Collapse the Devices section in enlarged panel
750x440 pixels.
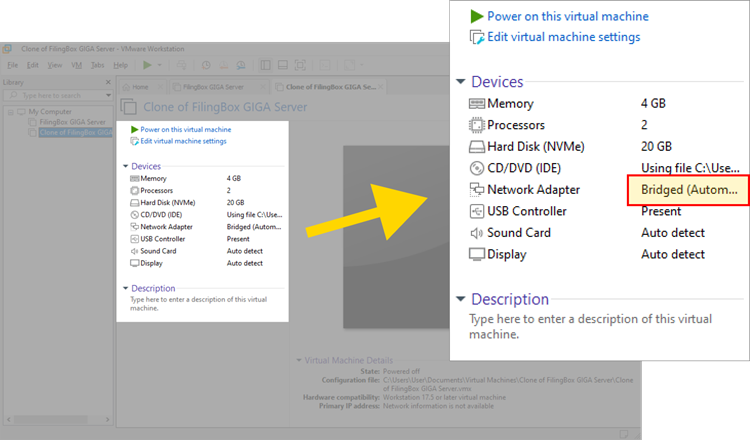460,82
